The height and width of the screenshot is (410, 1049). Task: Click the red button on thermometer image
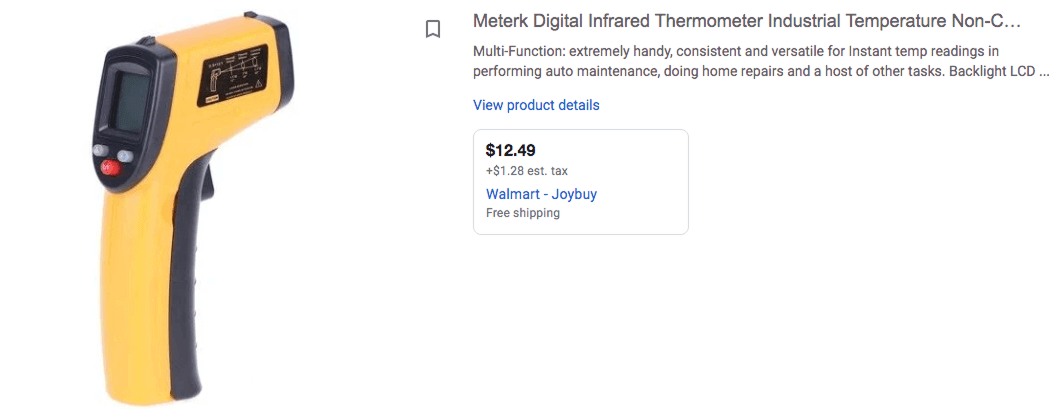pos(111,170)
